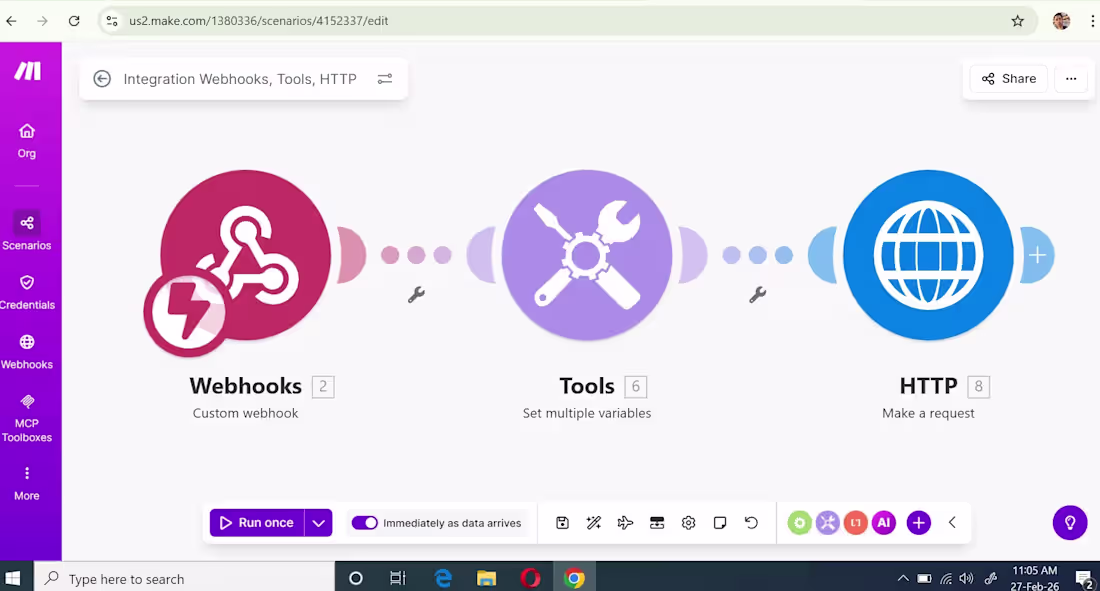
Task: Open scenario inputs and outputs icon
Action: (657, 522)
